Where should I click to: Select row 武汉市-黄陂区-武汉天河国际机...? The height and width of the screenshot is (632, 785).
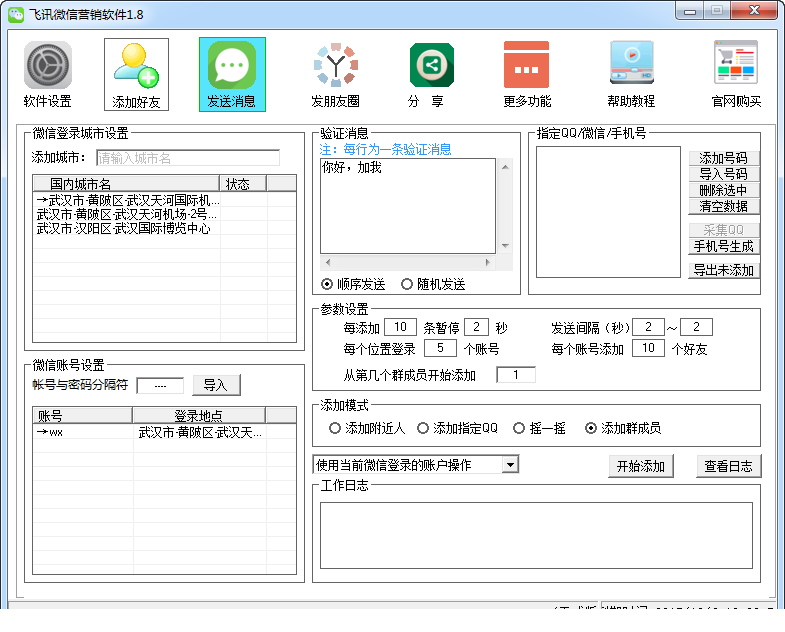click(x=165, y=200)
